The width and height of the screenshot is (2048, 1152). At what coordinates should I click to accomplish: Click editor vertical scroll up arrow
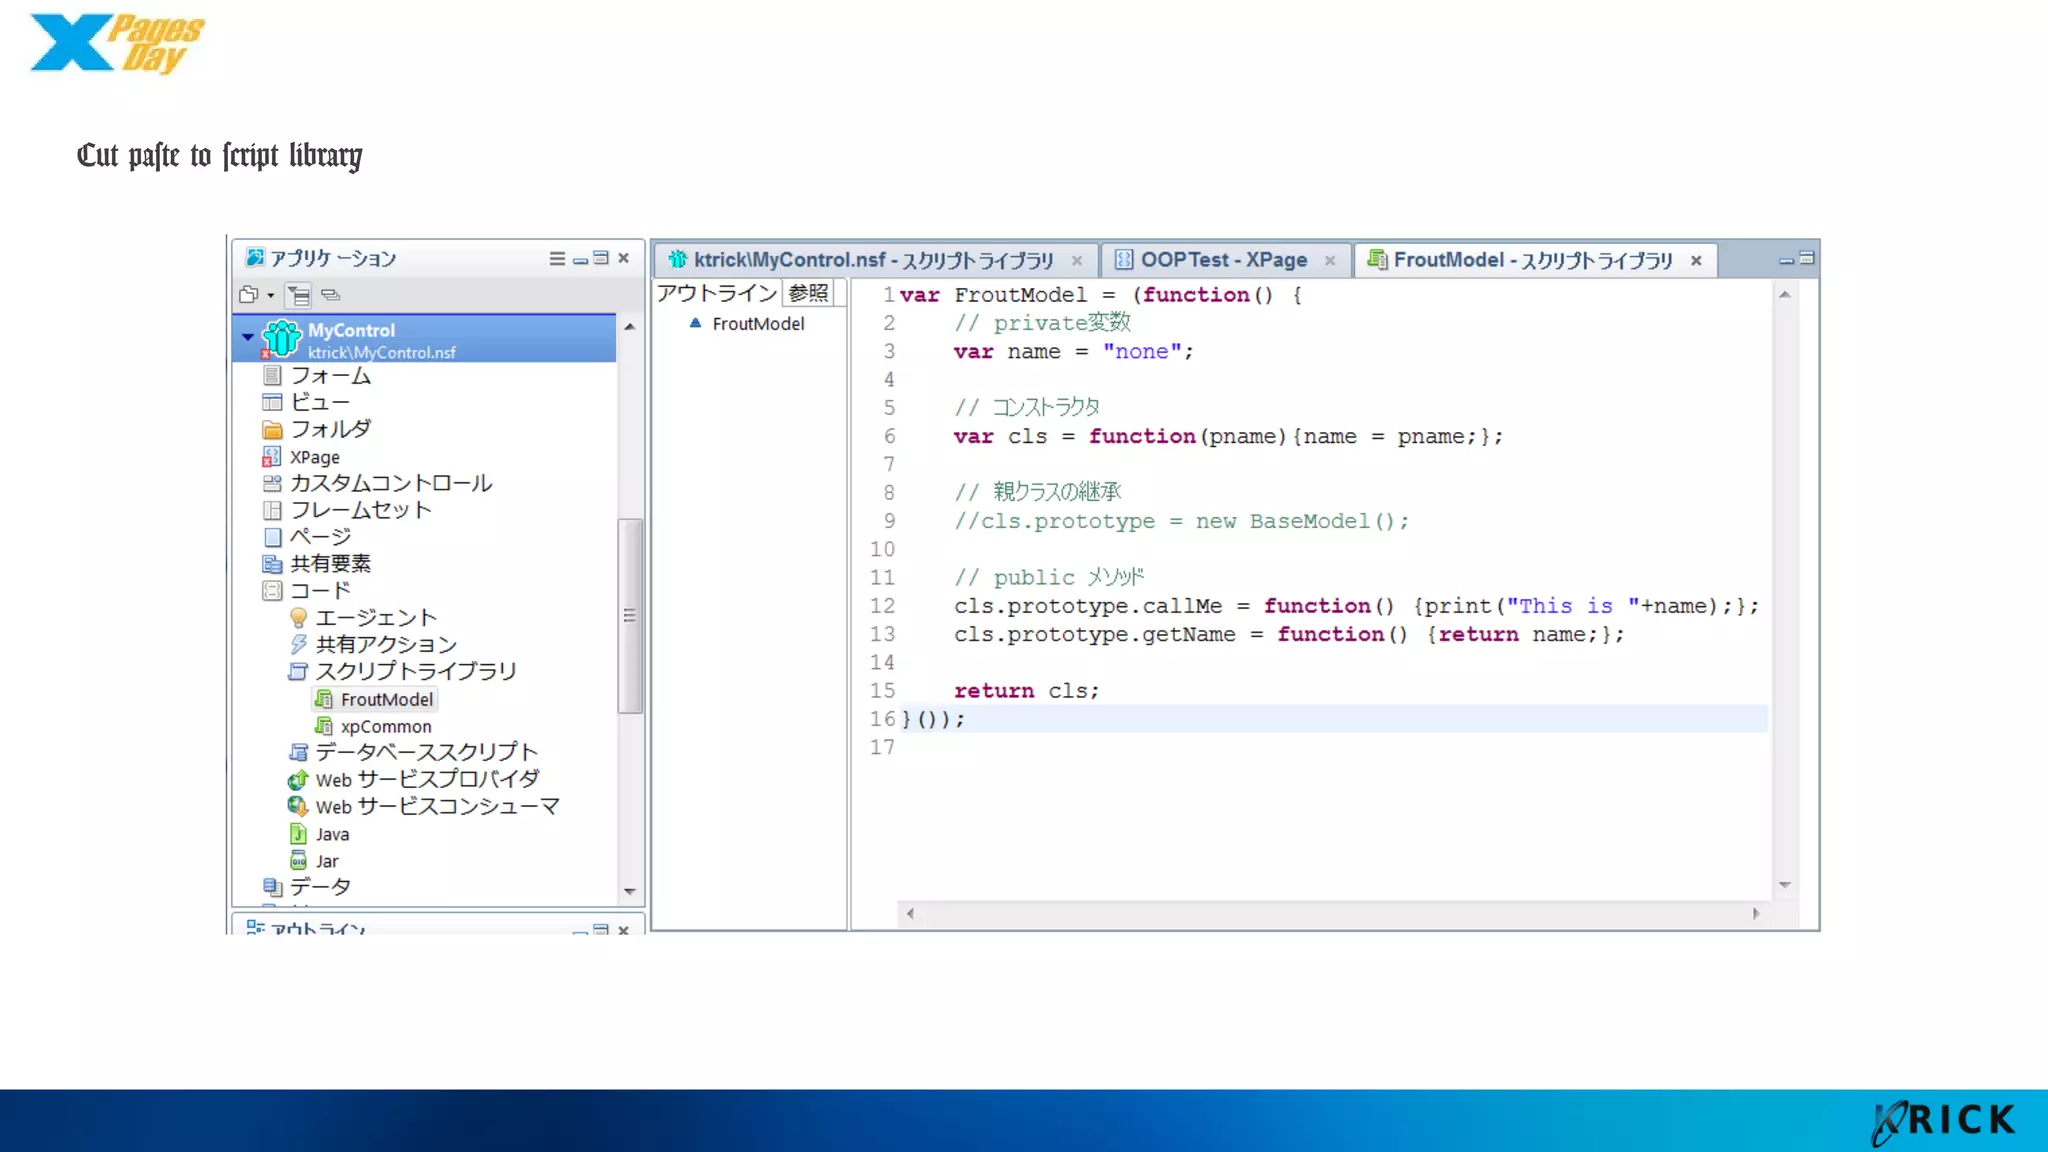click(1784, 295)
